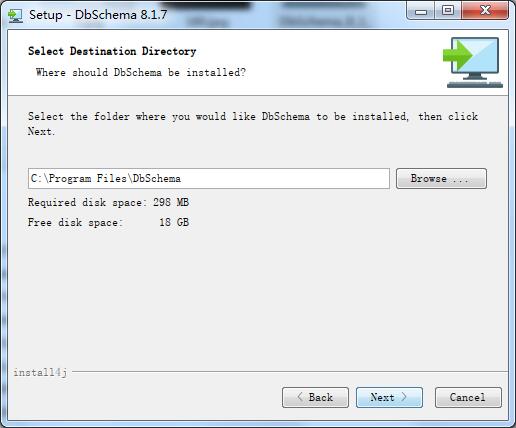This screenshot has width=516, height=428.
Task: Go back to the previous setup step
Action: point(315,397)
